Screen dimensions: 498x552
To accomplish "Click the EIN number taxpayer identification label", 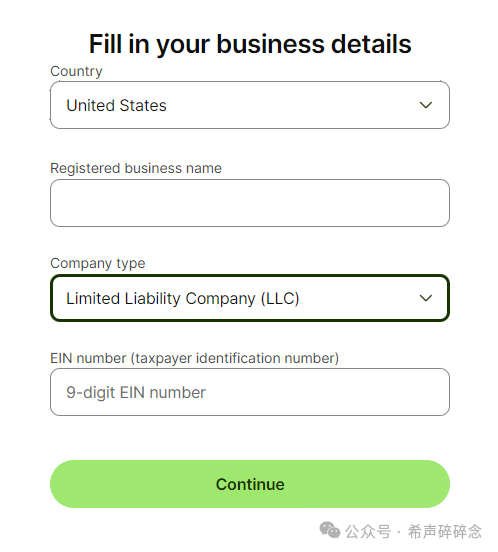I will (x=195, y=358).
